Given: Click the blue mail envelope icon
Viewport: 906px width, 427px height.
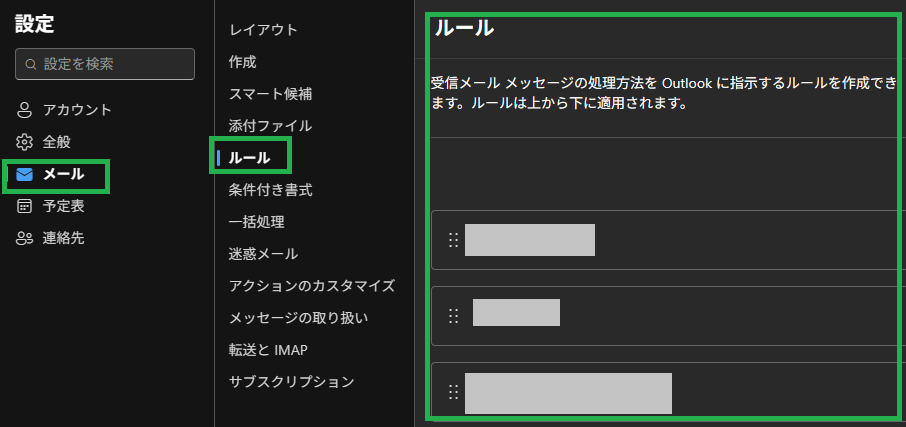Looking at the screenshot, I should 24,174.
